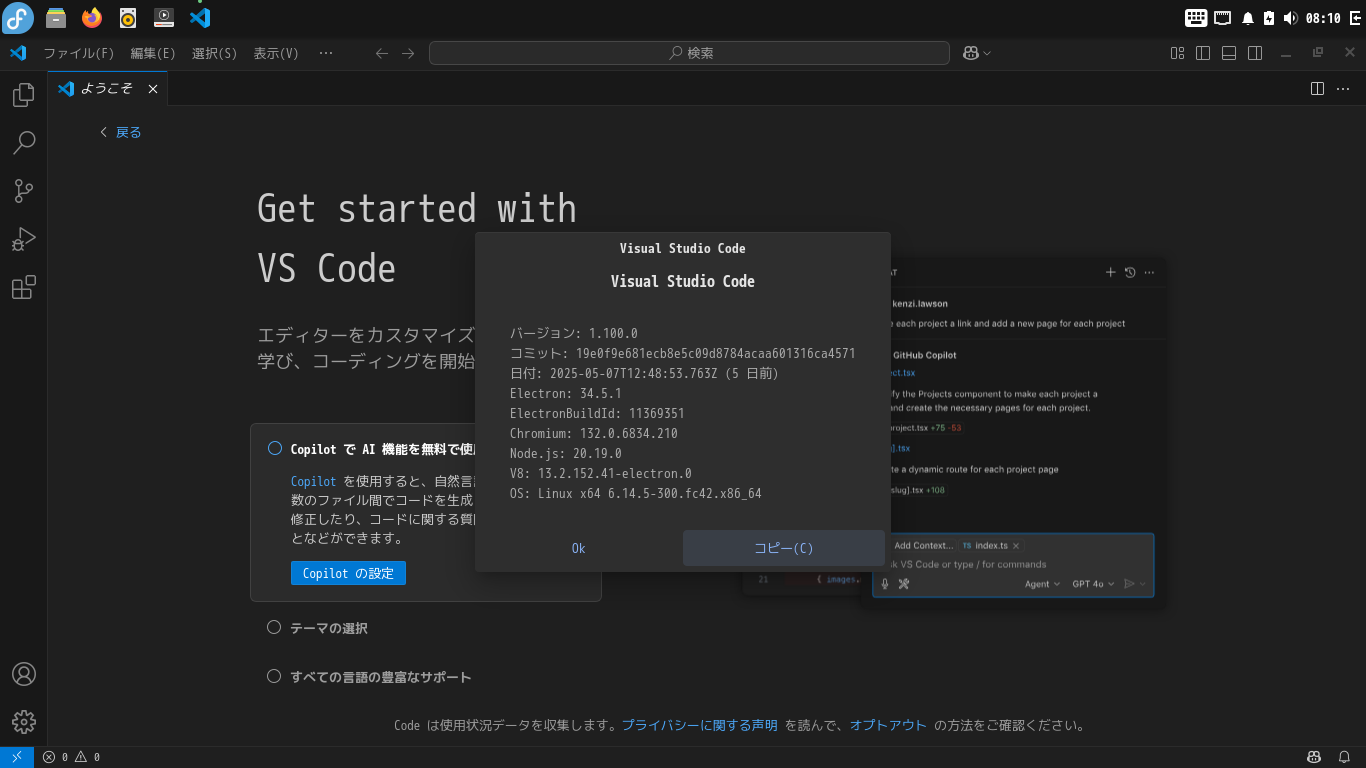Open the Explorer view in activity bar
Image resolution: width=1366 pixels, height=768 pixels.
[23, 95]
